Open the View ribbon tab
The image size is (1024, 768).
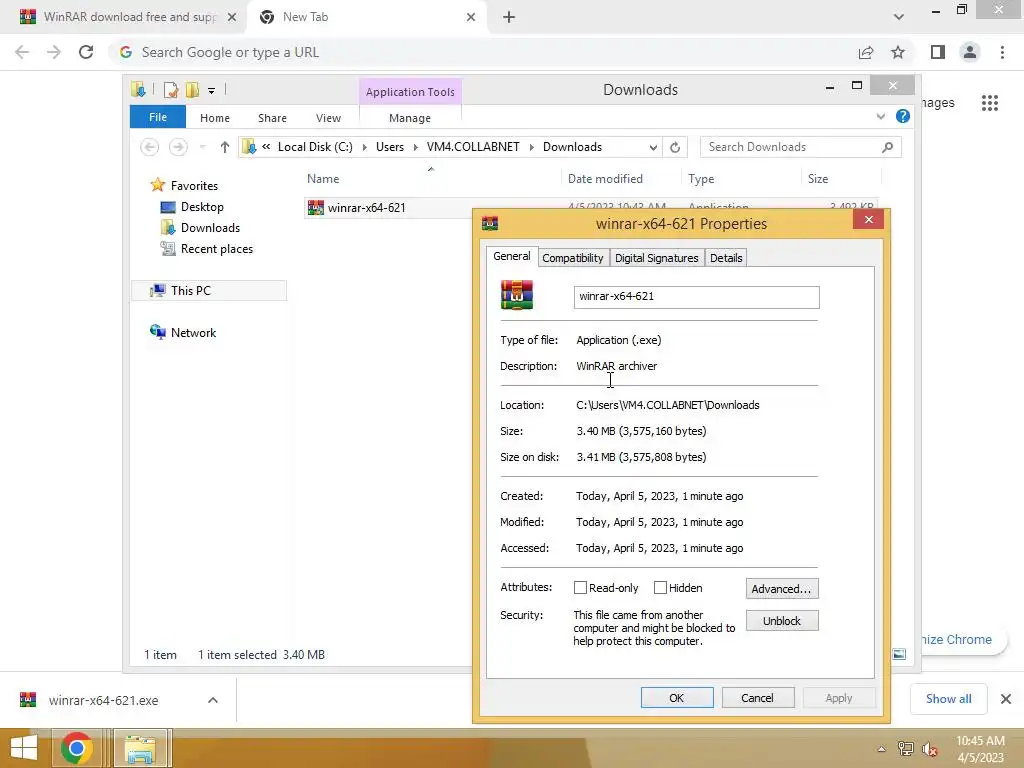click(x=328, y=118)
